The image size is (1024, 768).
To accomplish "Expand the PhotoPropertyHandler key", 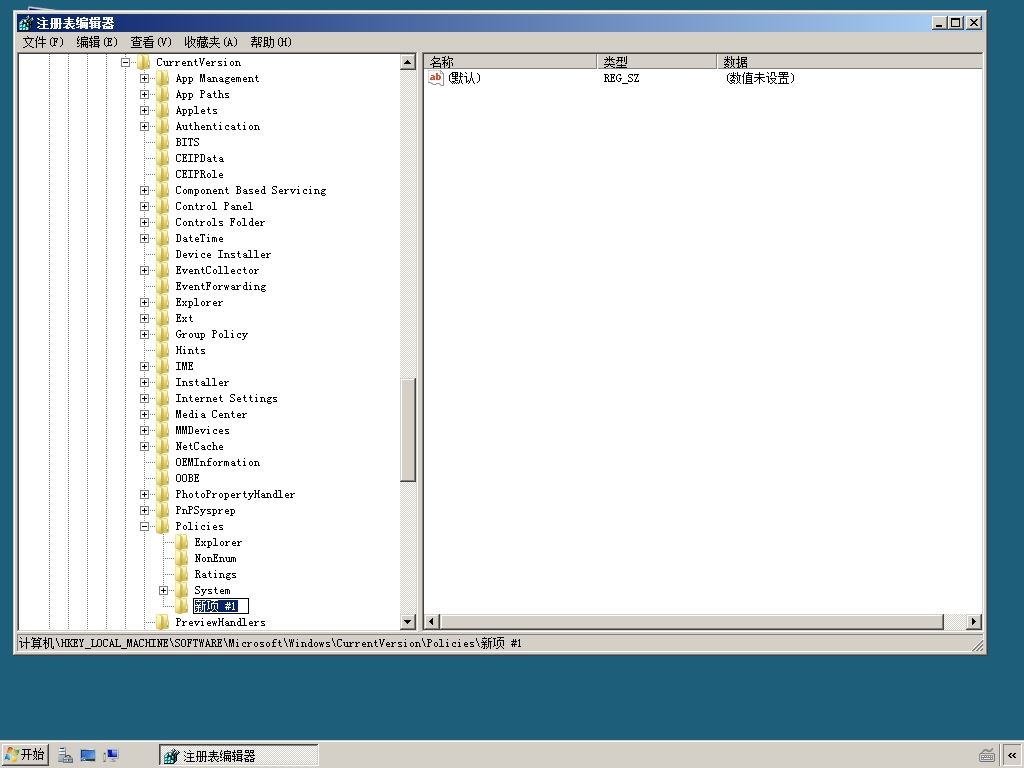I will coord(144,494).
